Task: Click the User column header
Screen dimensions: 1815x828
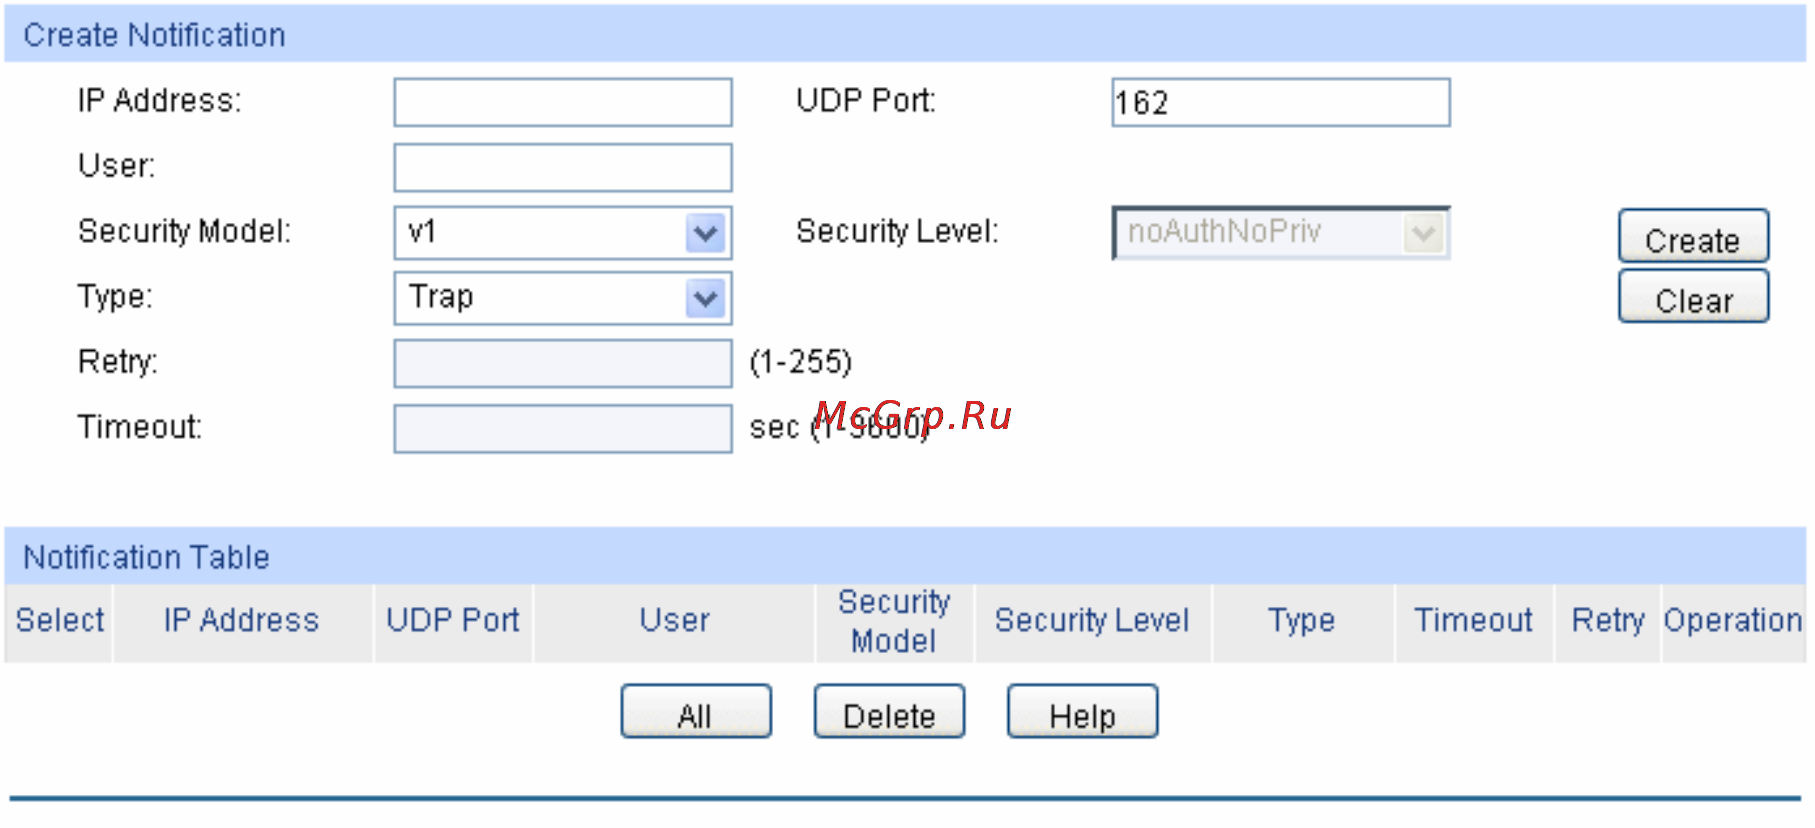Action: (x=675, y=621)
